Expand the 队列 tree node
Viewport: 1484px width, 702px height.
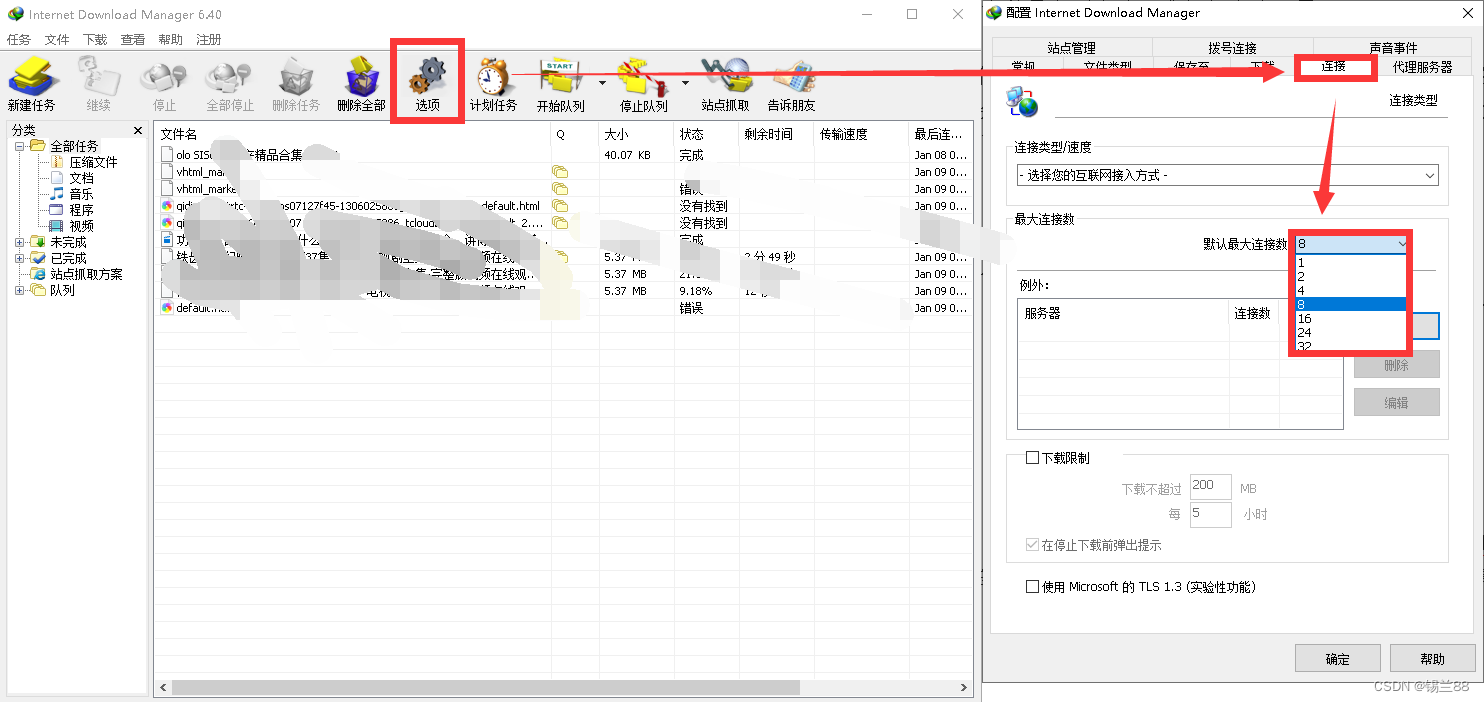pyautogui.click(x=20, y=290)
